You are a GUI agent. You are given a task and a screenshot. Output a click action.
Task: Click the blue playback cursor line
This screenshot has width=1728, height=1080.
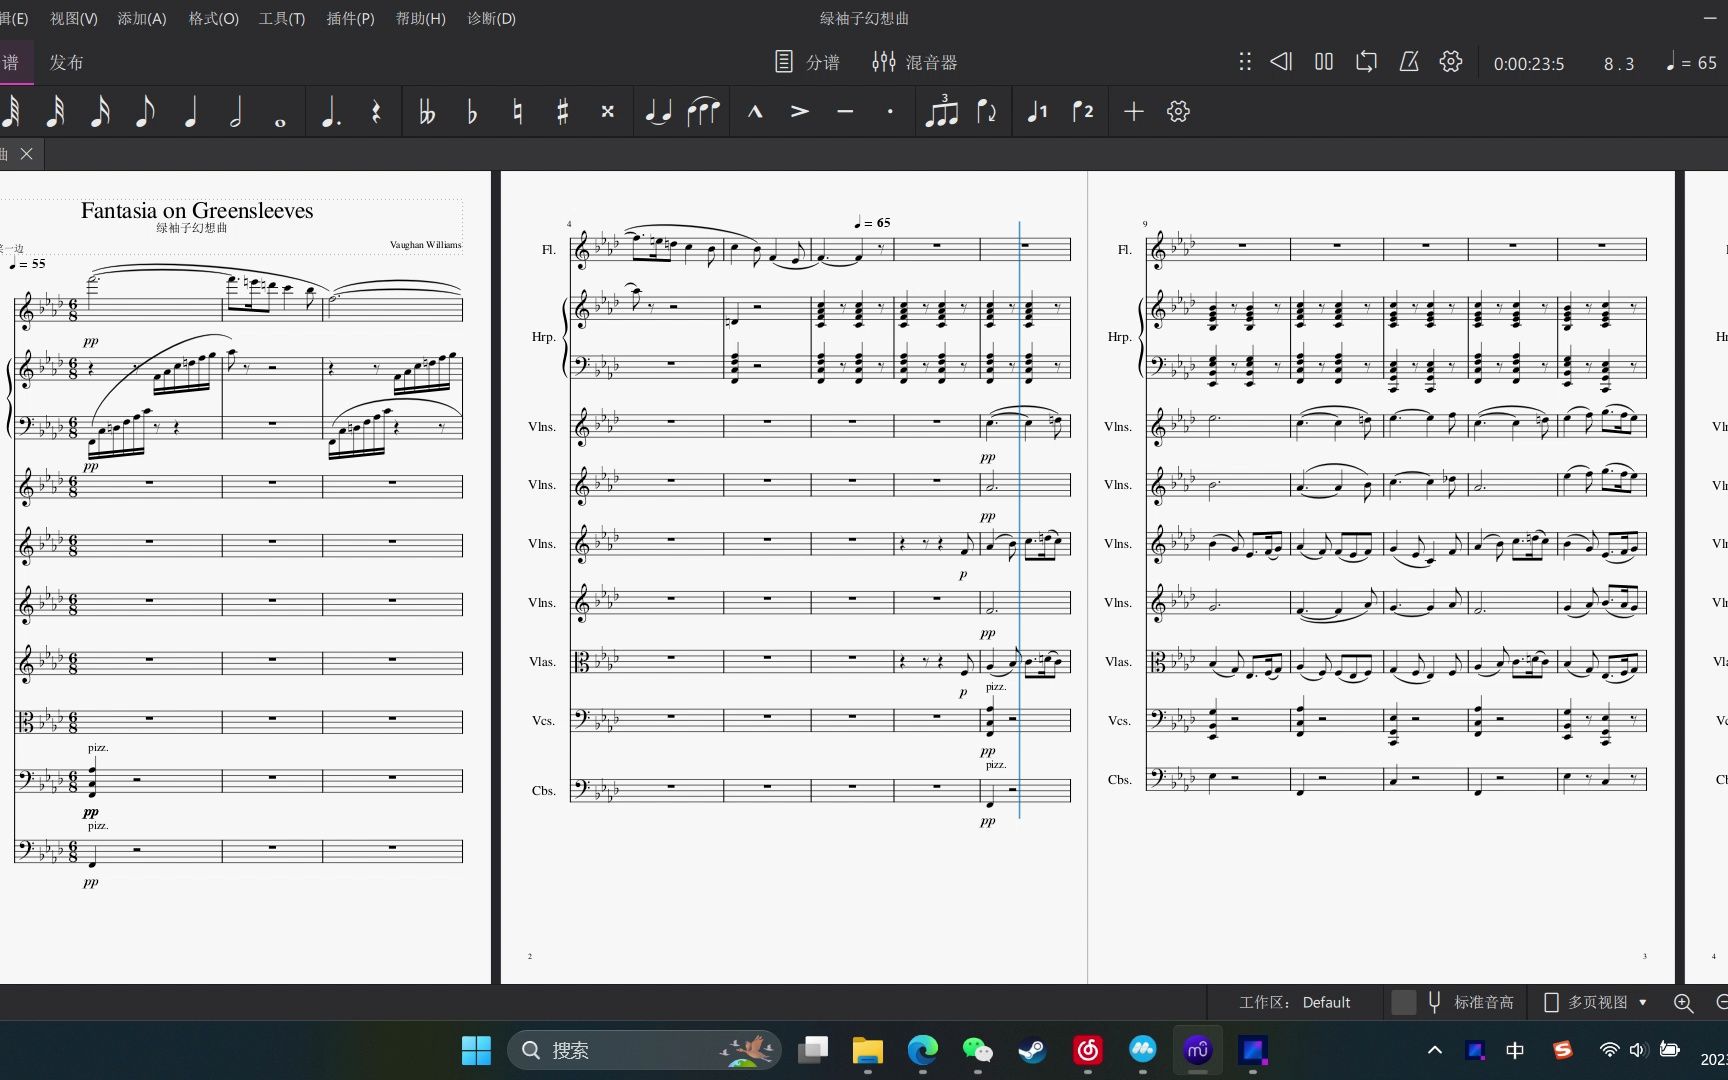[x=1020, y=520]
